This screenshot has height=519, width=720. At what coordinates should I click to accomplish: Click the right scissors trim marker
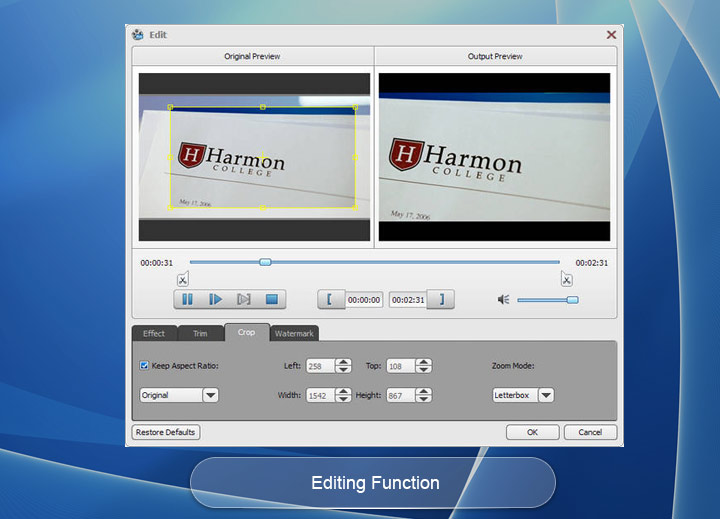click(x=567, y=279)
